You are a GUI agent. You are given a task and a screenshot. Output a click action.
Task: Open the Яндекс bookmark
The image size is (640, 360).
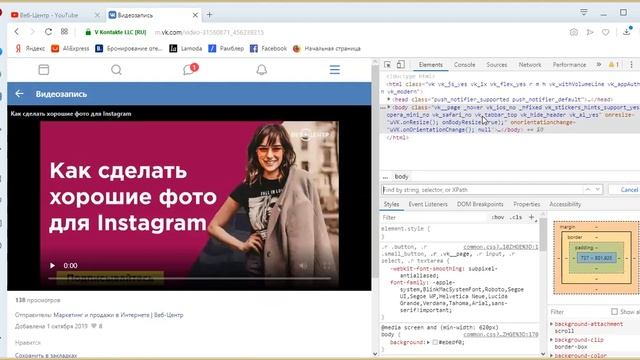coord(30,48)
